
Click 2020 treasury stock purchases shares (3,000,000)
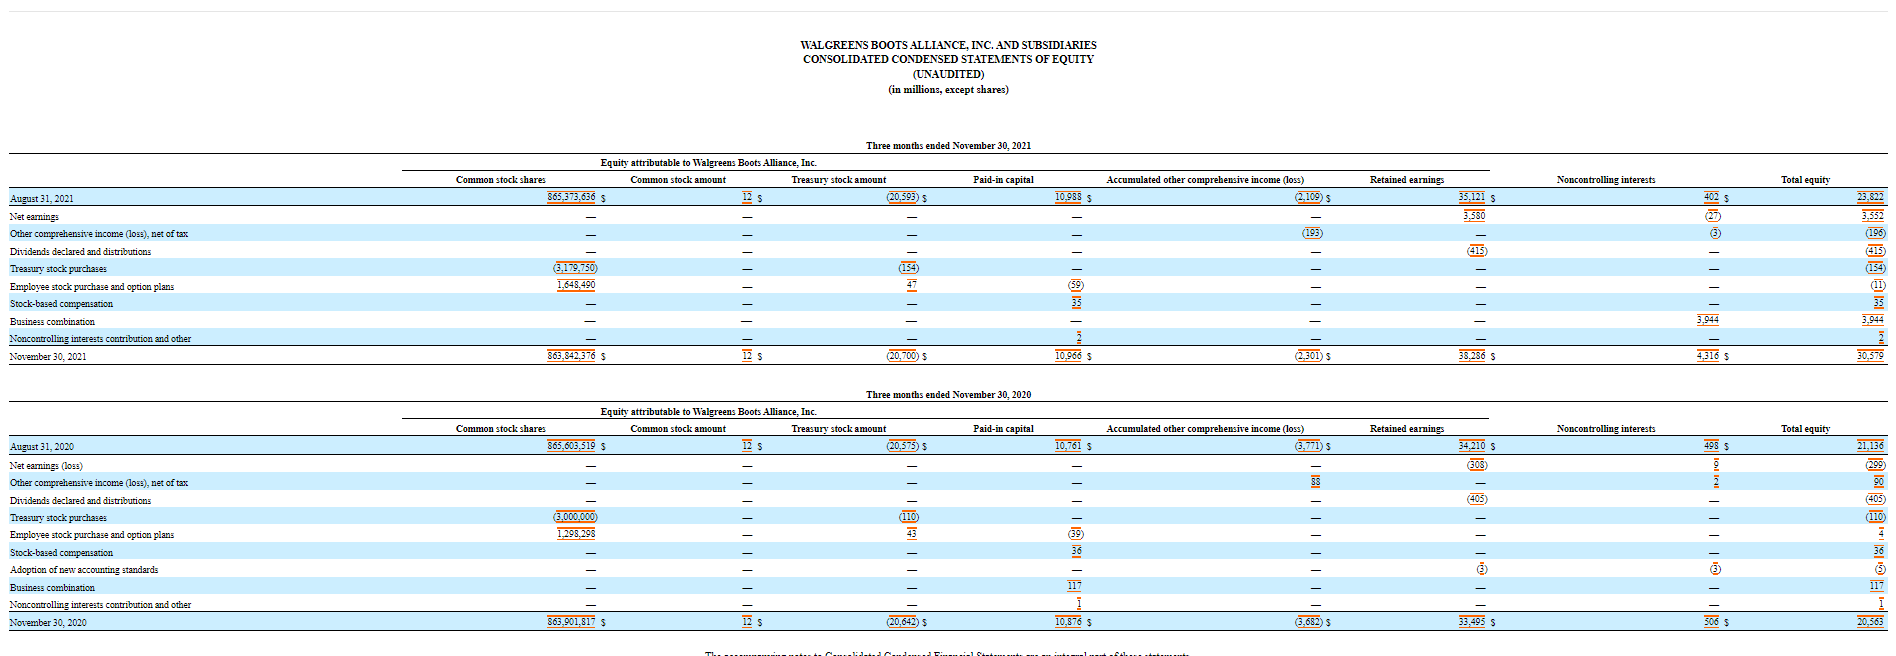click(x=575, y=516)
